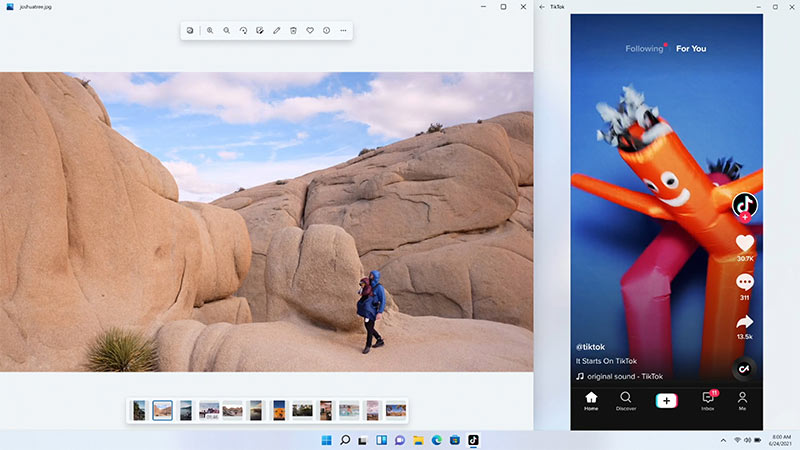Click the see-all-photos icon in the Photos toolbar
This screenshot has height=450, width=800.
pos(190,31)
